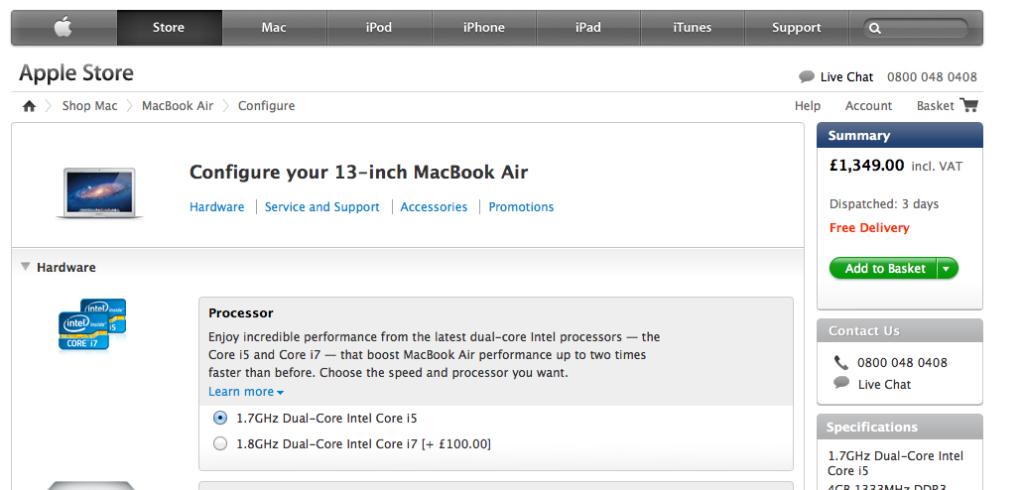Click the phone handset icon in Contact Us
The width and height of the screenshot is (1023, 490).
tap(841, 363)
